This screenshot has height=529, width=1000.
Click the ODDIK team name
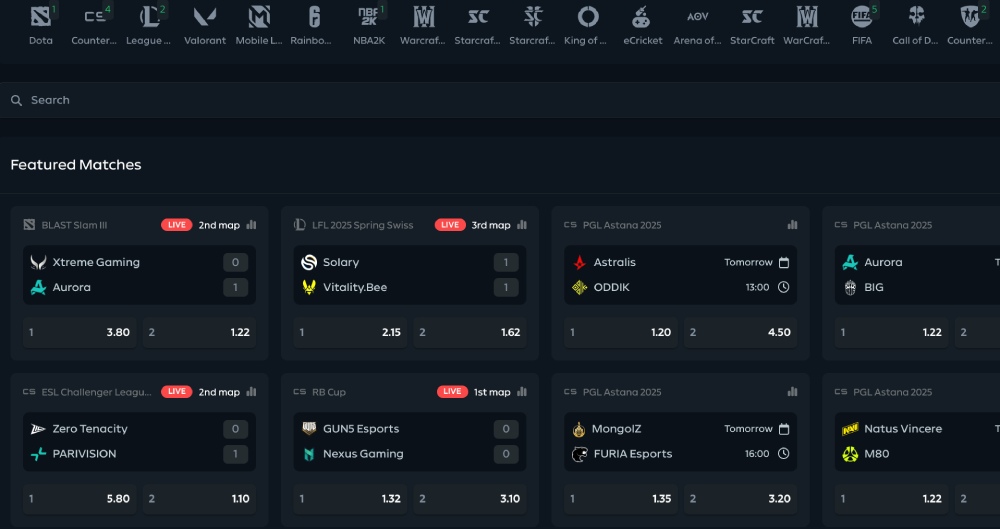pyautogui.click(x=611, y=287)
